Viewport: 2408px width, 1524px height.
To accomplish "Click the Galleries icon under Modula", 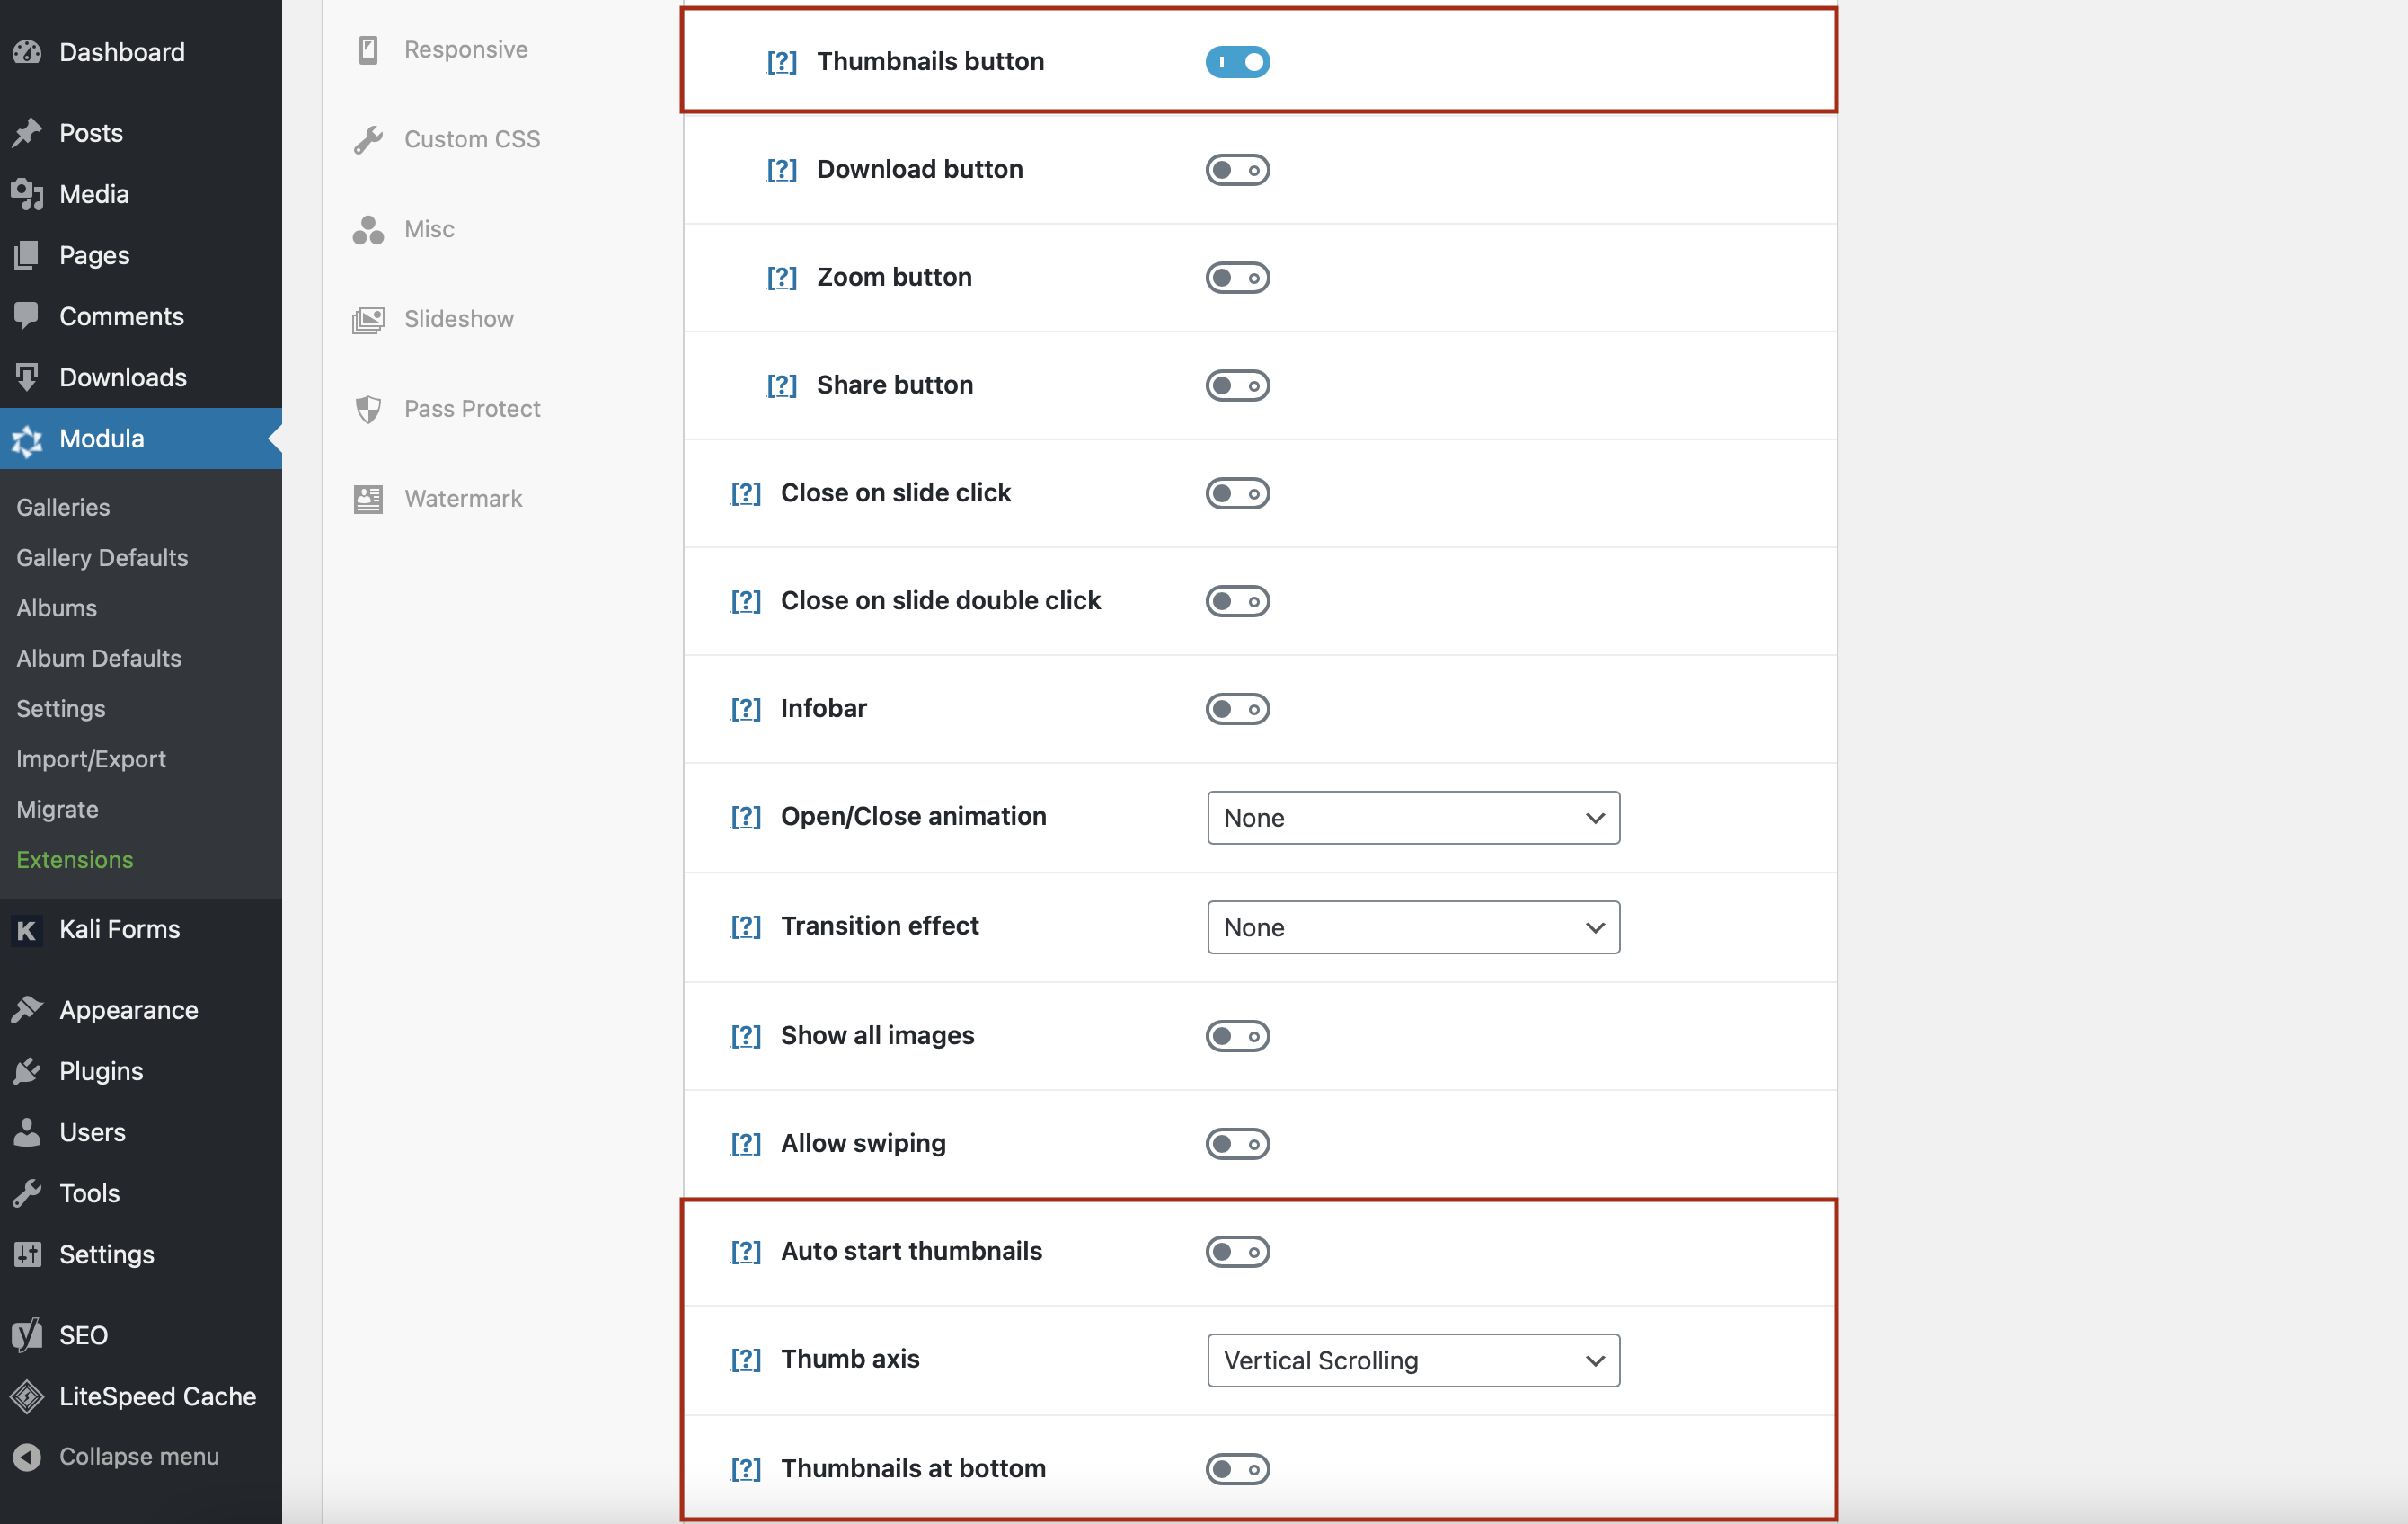I will (x=61, y=506).
